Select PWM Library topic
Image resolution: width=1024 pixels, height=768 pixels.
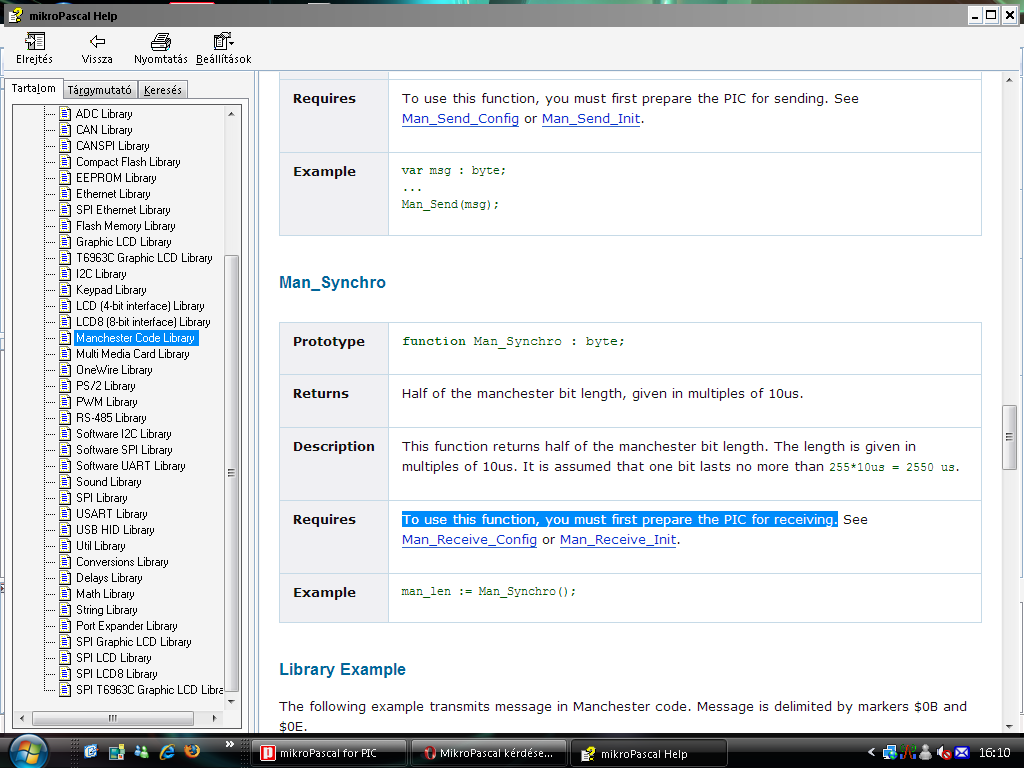coord(106,402)
